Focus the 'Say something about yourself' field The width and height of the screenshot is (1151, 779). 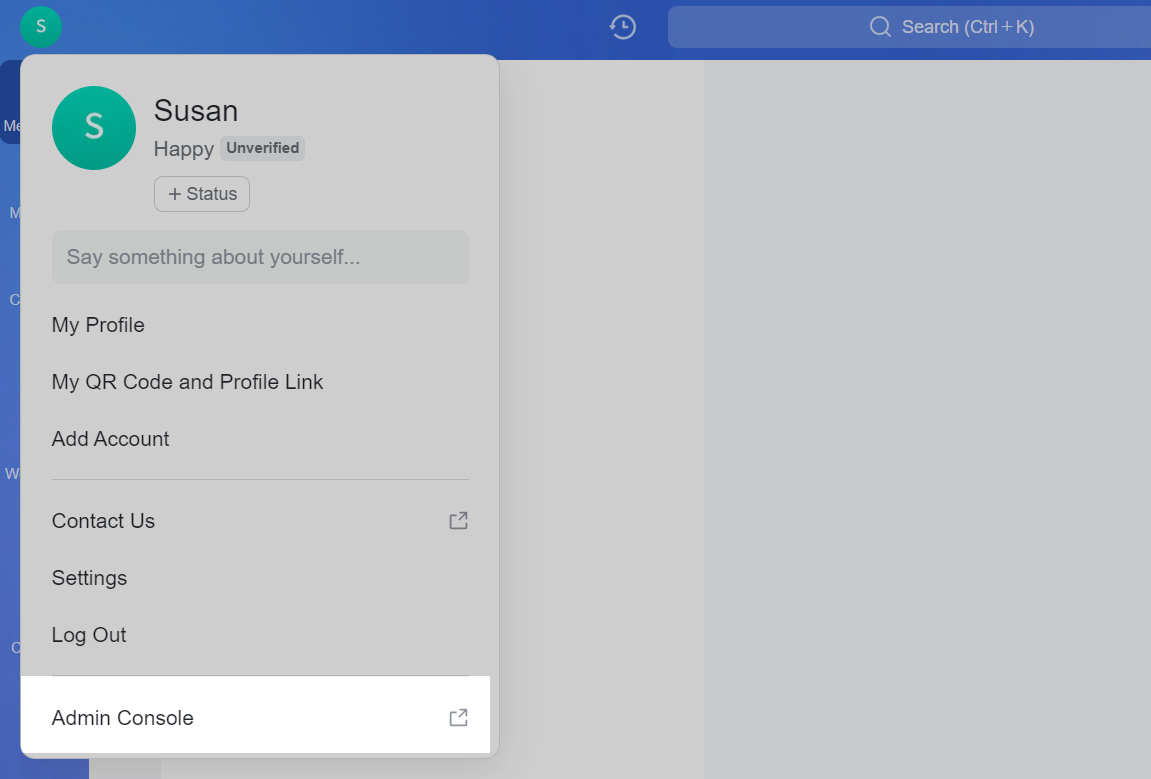[260, 257]
